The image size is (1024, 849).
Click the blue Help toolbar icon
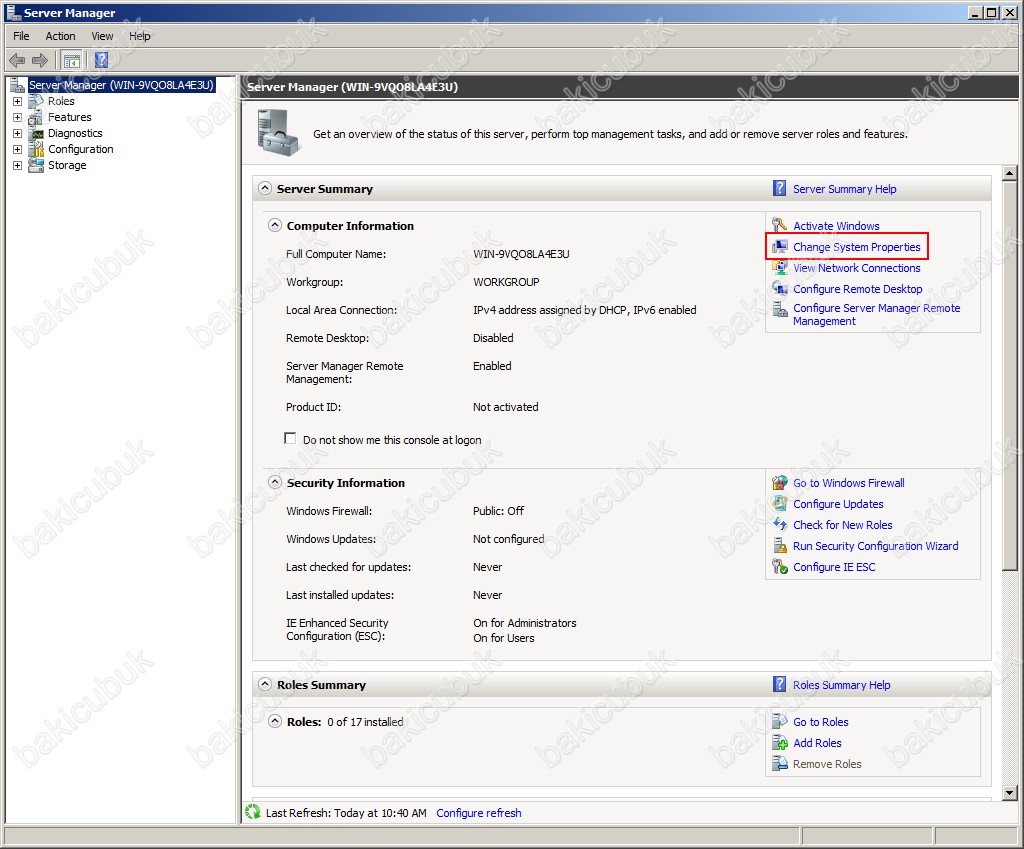(x=101, y=60)
